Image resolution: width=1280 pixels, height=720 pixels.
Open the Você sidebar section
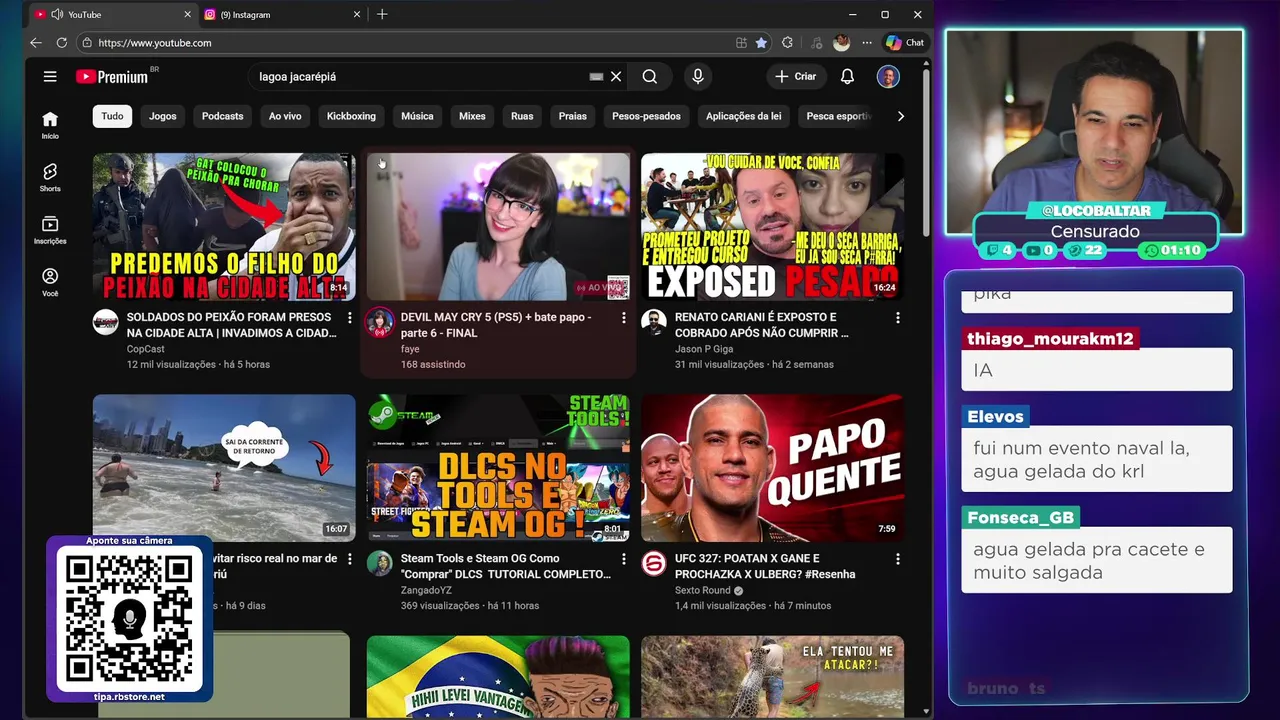(50, 282)
